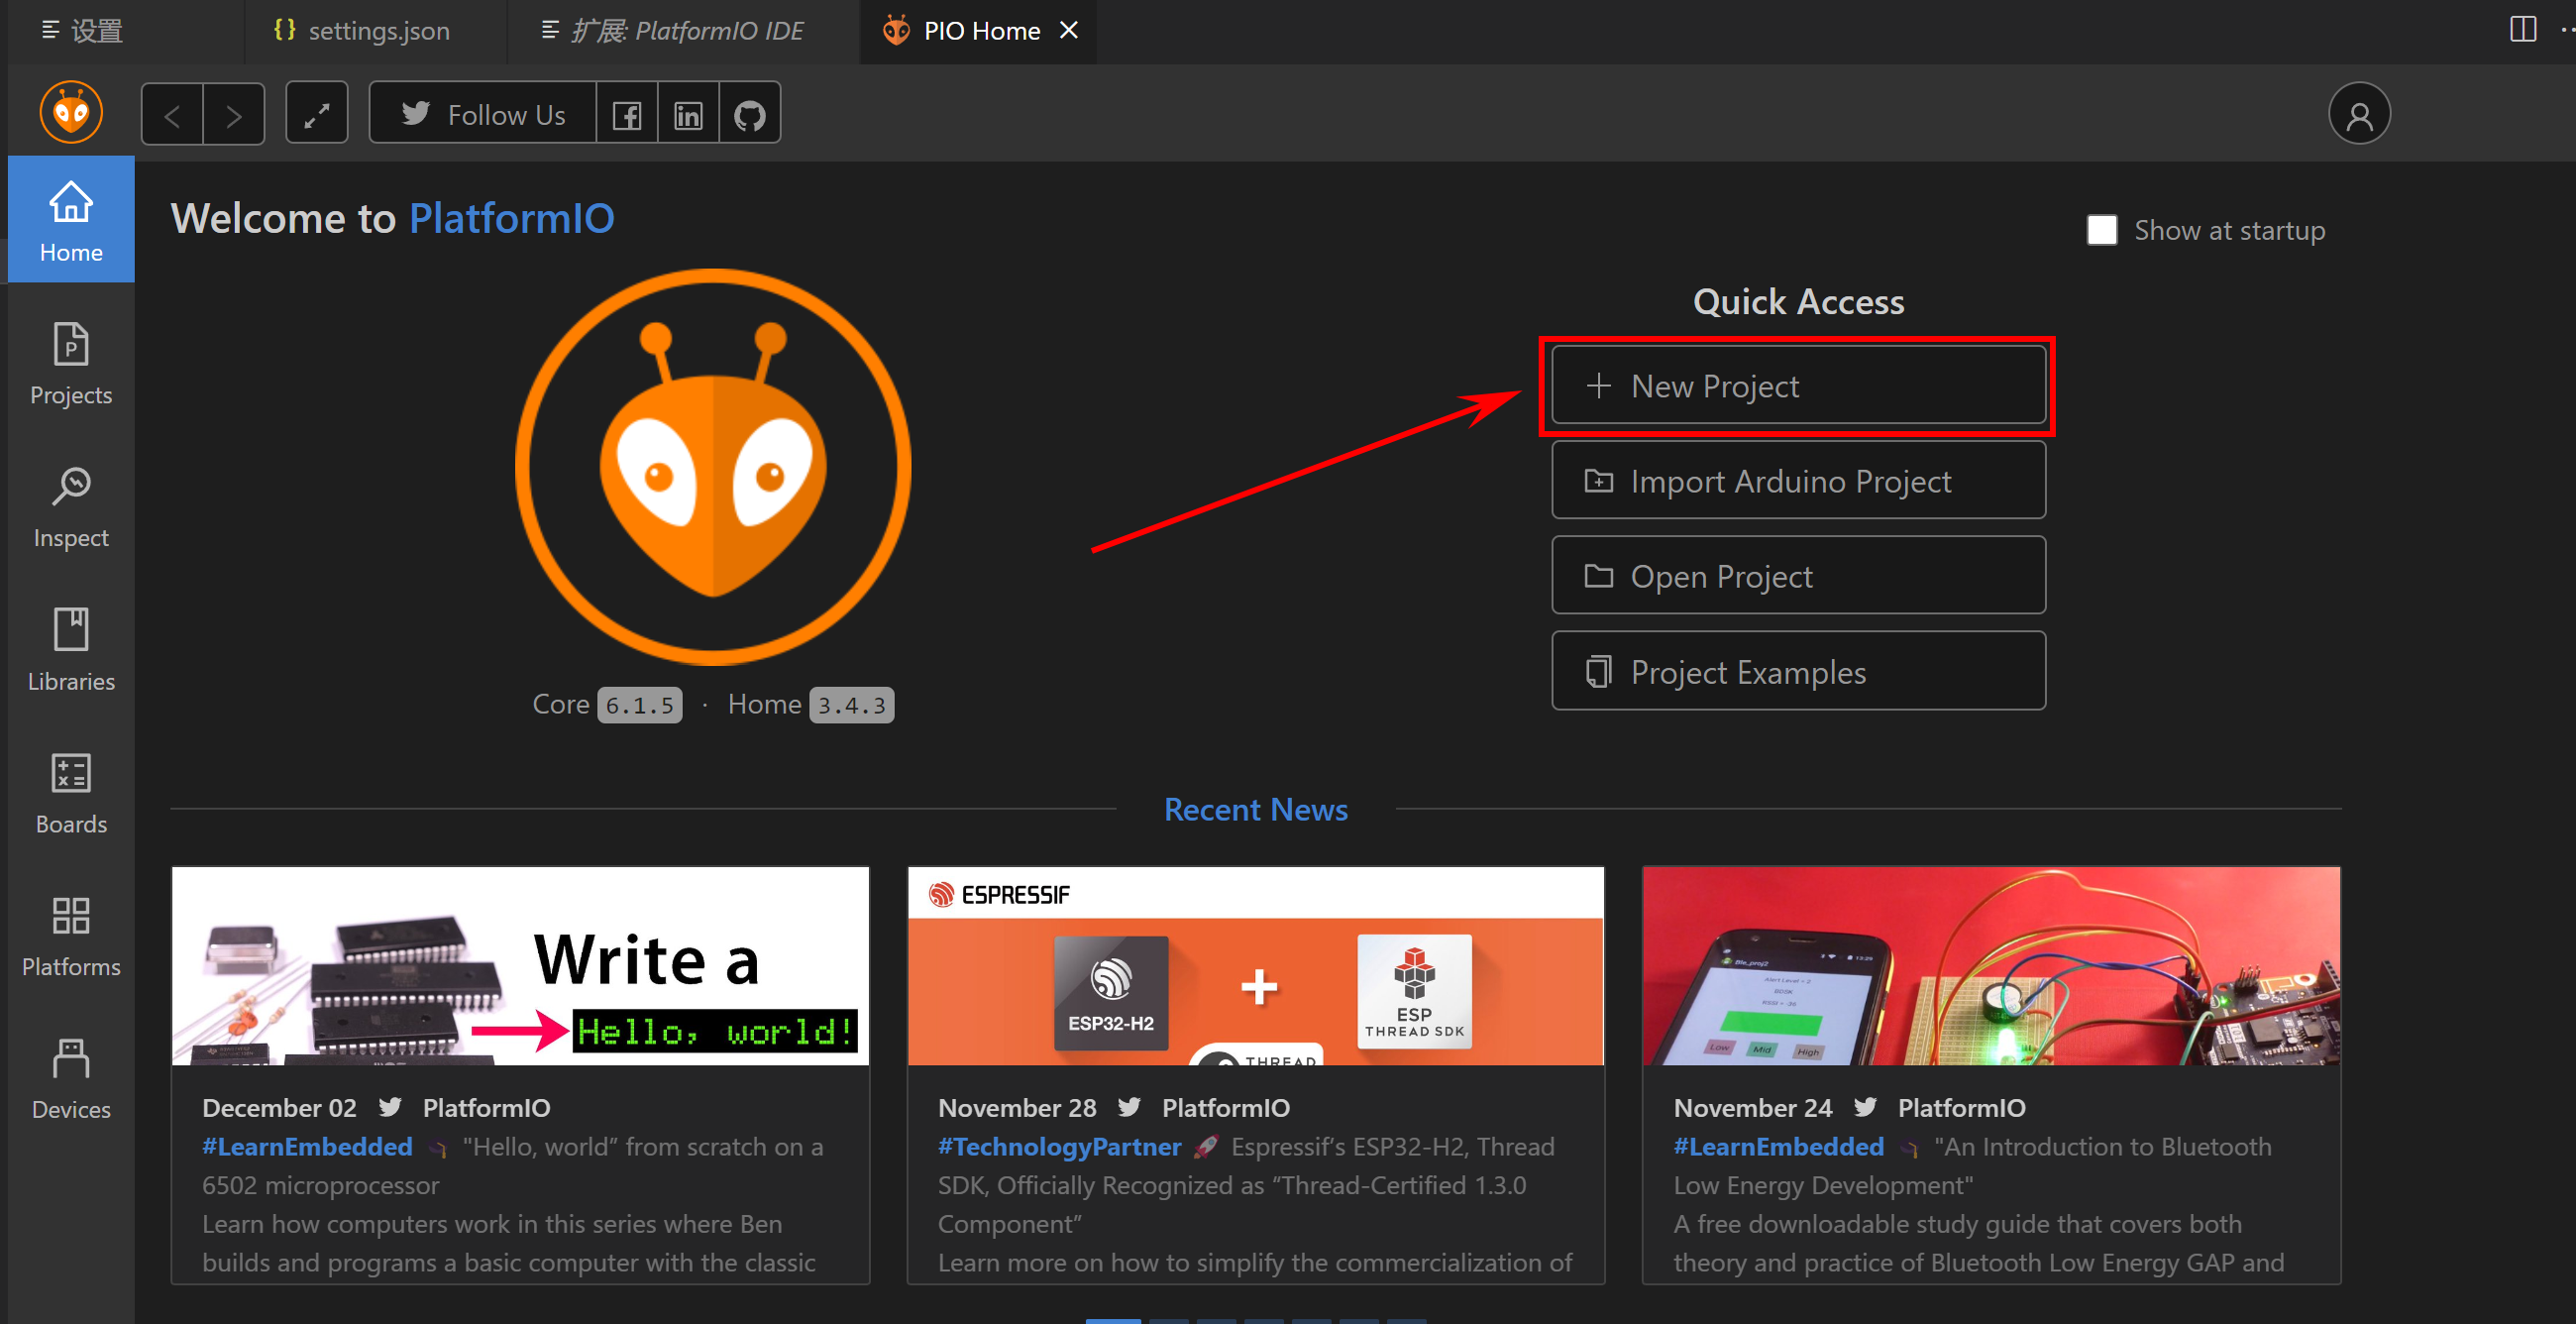Go to the Libraries section
Viewport: 2576px width, 1324px height.
[x=71, y=650]
